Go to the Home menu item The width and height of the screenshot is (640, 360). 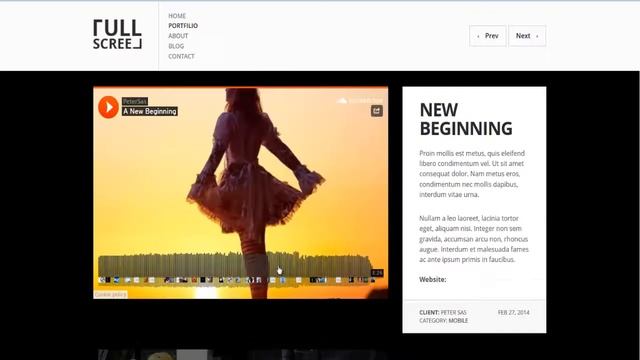pos(177,16)
